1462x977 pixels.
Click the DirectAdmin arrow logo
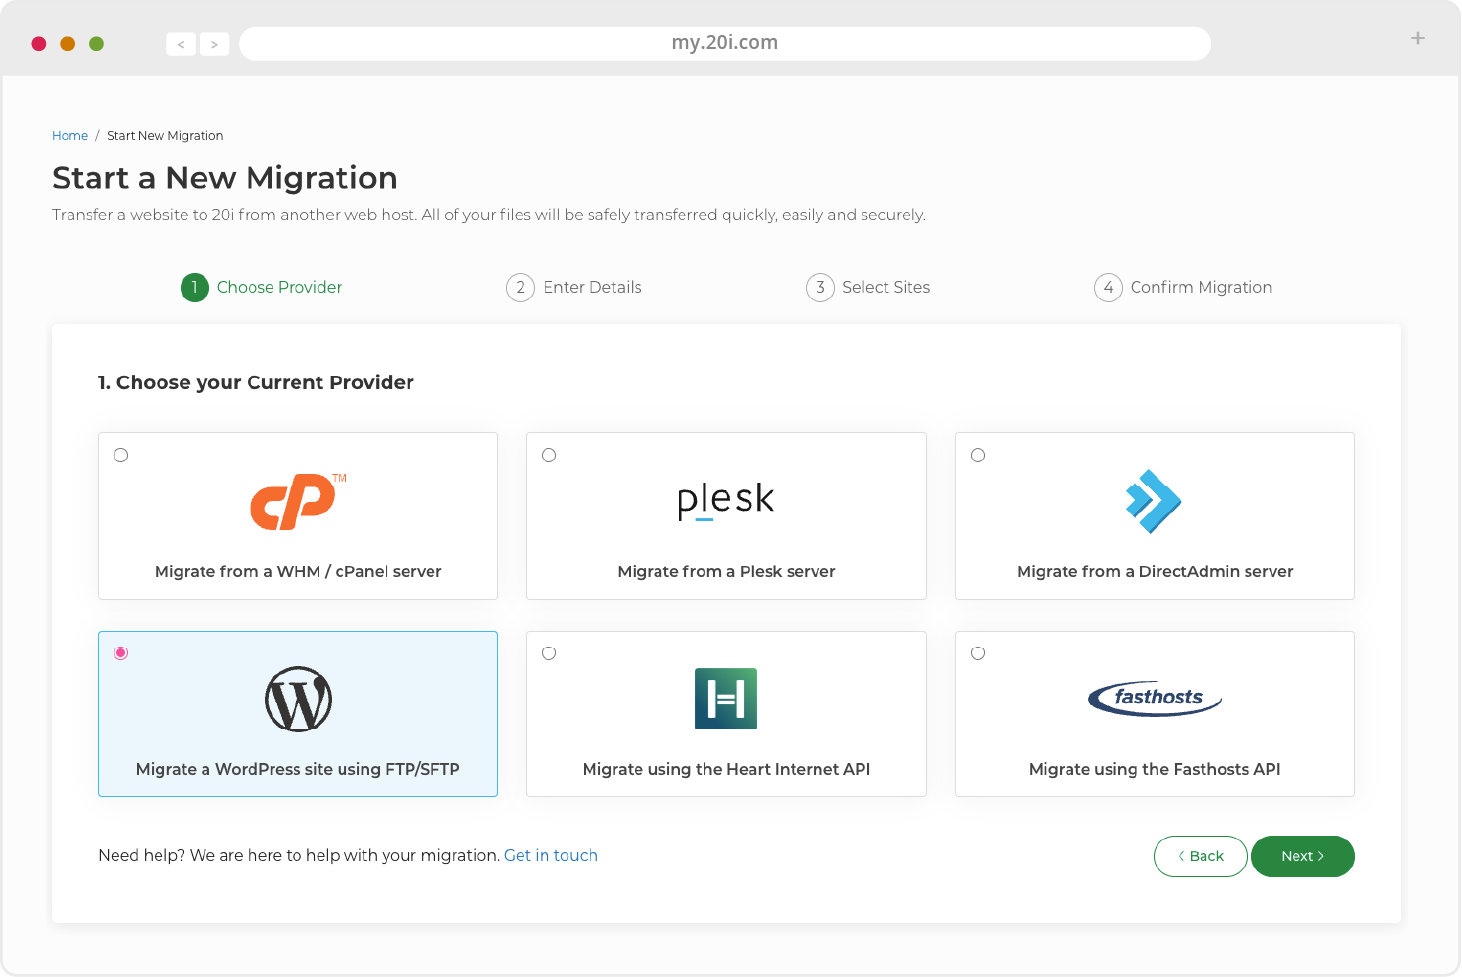(1153, 501)
